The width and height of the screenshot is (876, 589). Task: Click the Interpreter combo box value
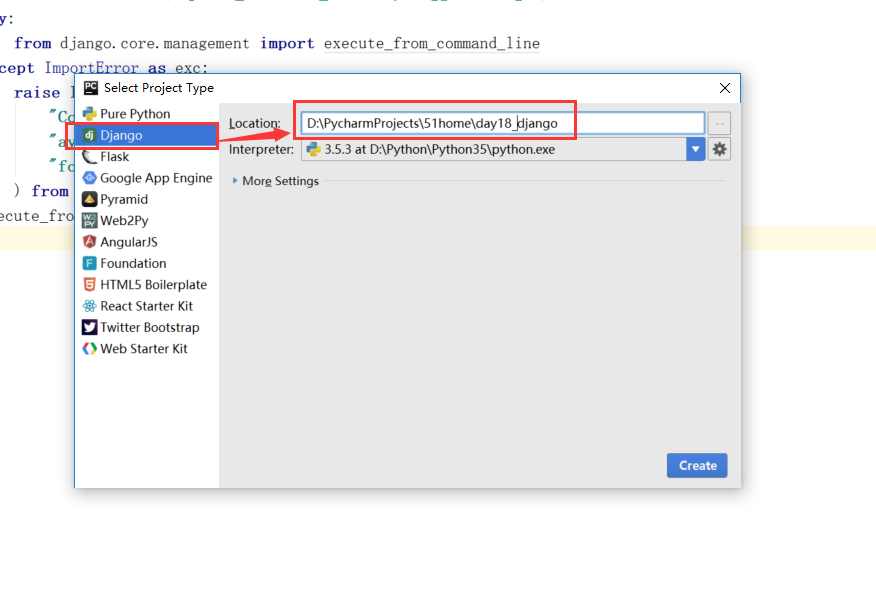point(494,149)
